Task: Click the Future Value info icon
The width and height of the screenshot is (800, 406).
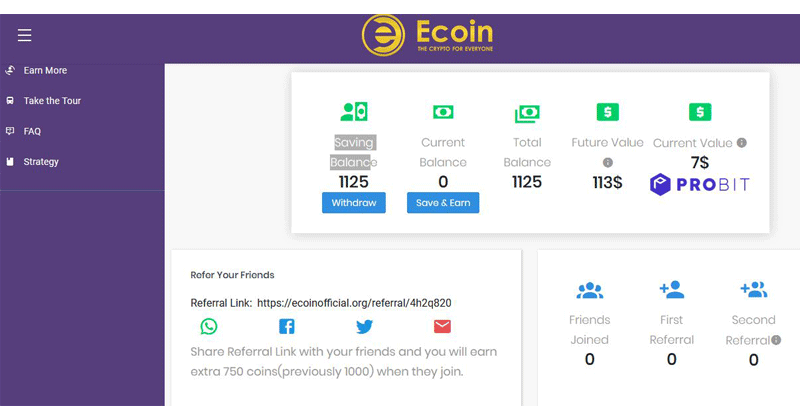Action: coord(608,163)
